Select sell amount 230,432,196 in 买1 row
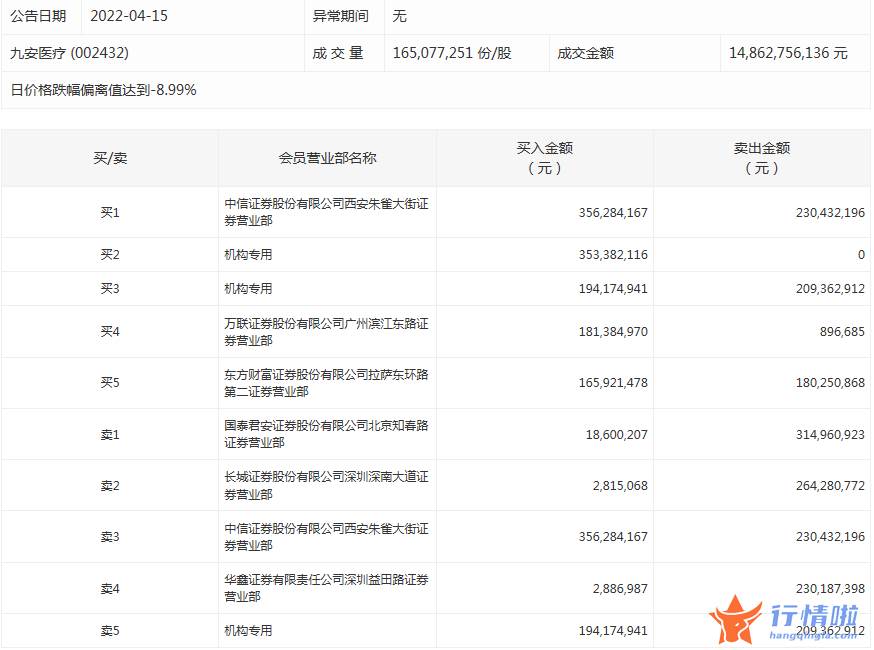874x650 pixels. [830, 212]
